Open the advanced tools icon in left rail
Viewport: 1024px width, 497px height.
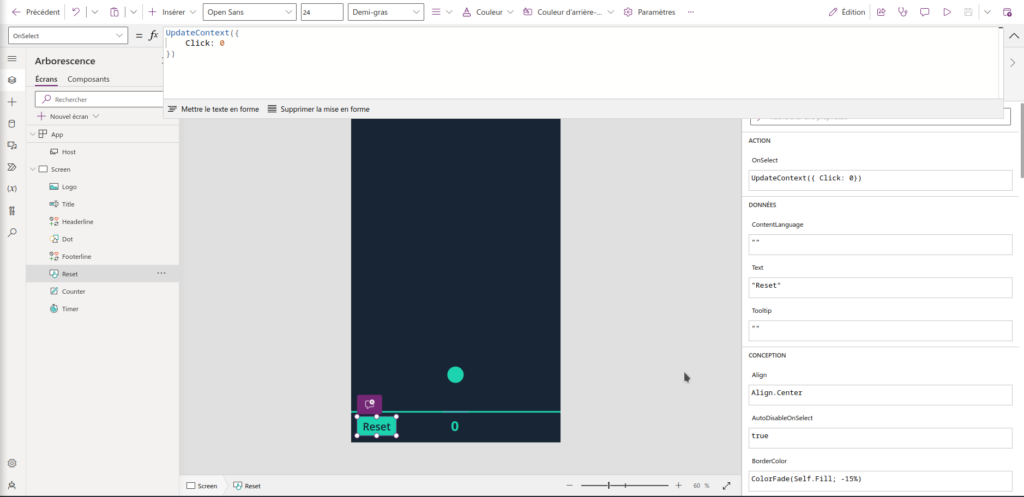click(12, 210)
